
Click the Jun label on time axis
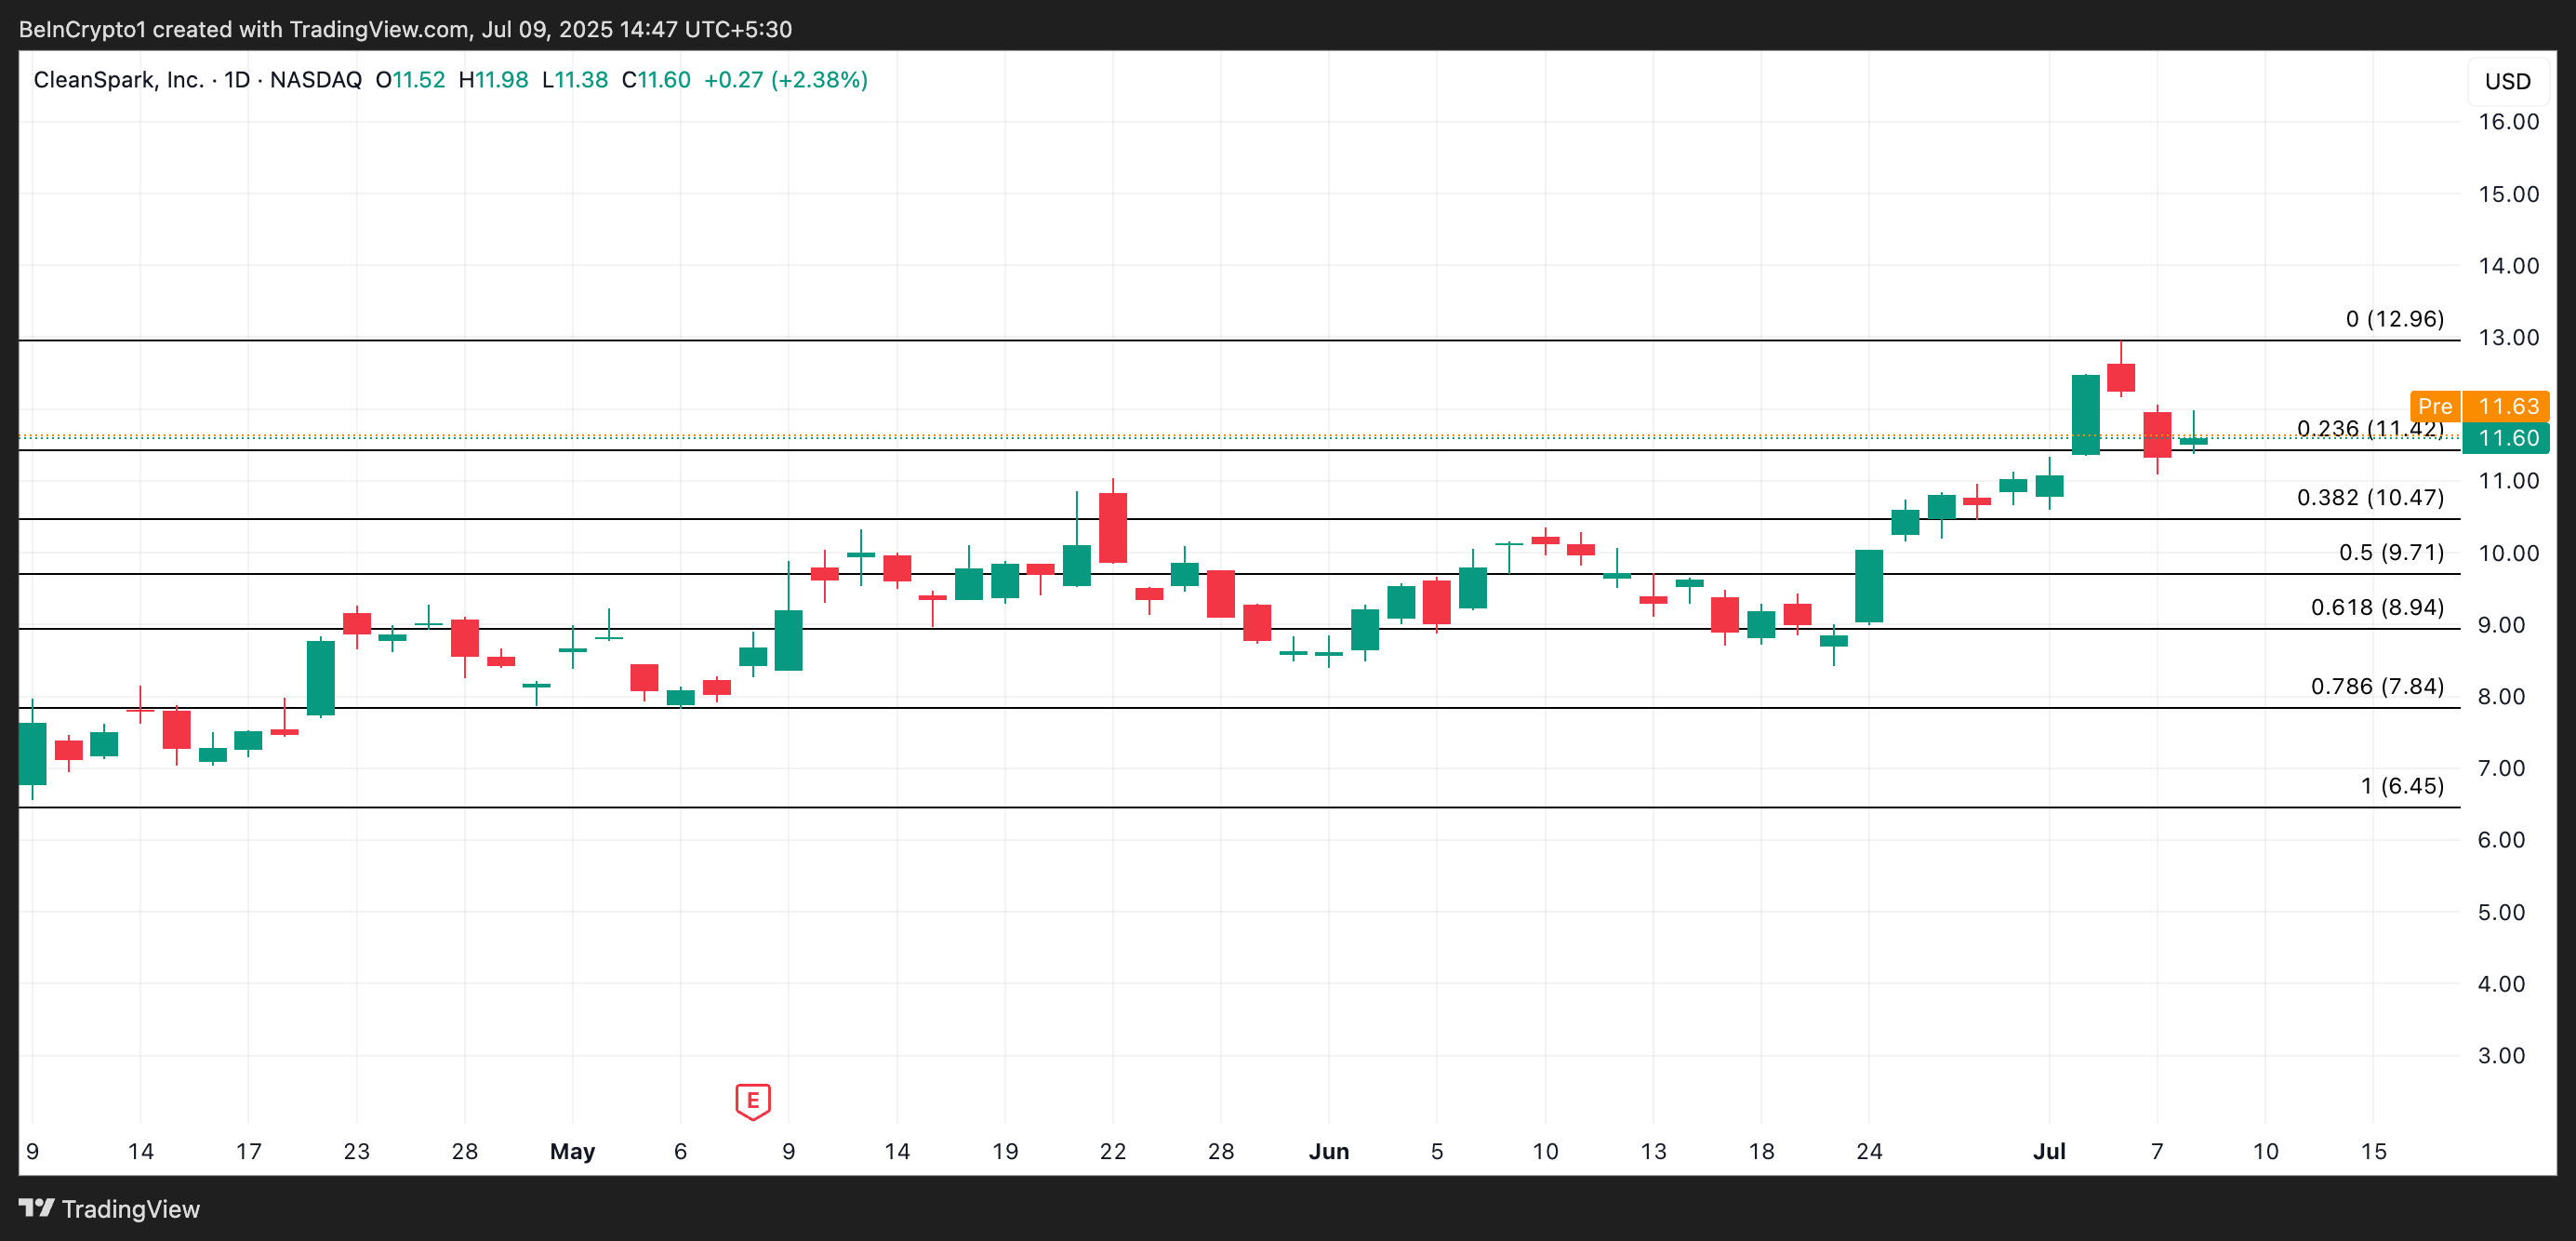(1328, 1151)
